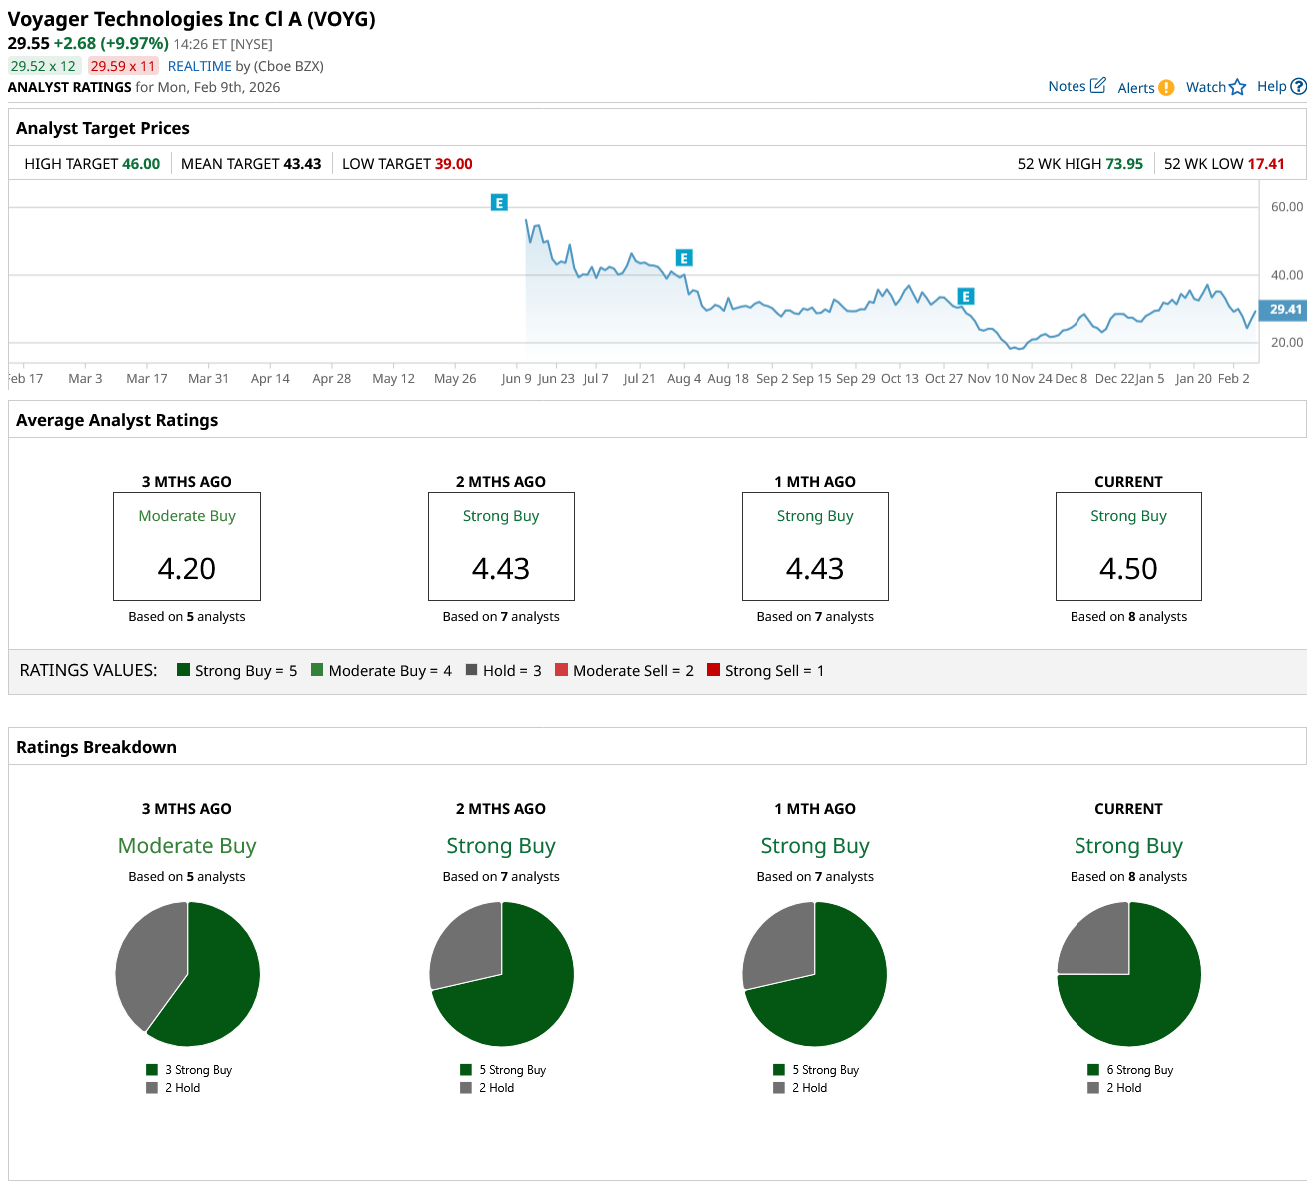This screenshot has height=1182, width=1308.
Task: Click the Strong Buy = 5 legend swatch
Action: tap(183, 670)
